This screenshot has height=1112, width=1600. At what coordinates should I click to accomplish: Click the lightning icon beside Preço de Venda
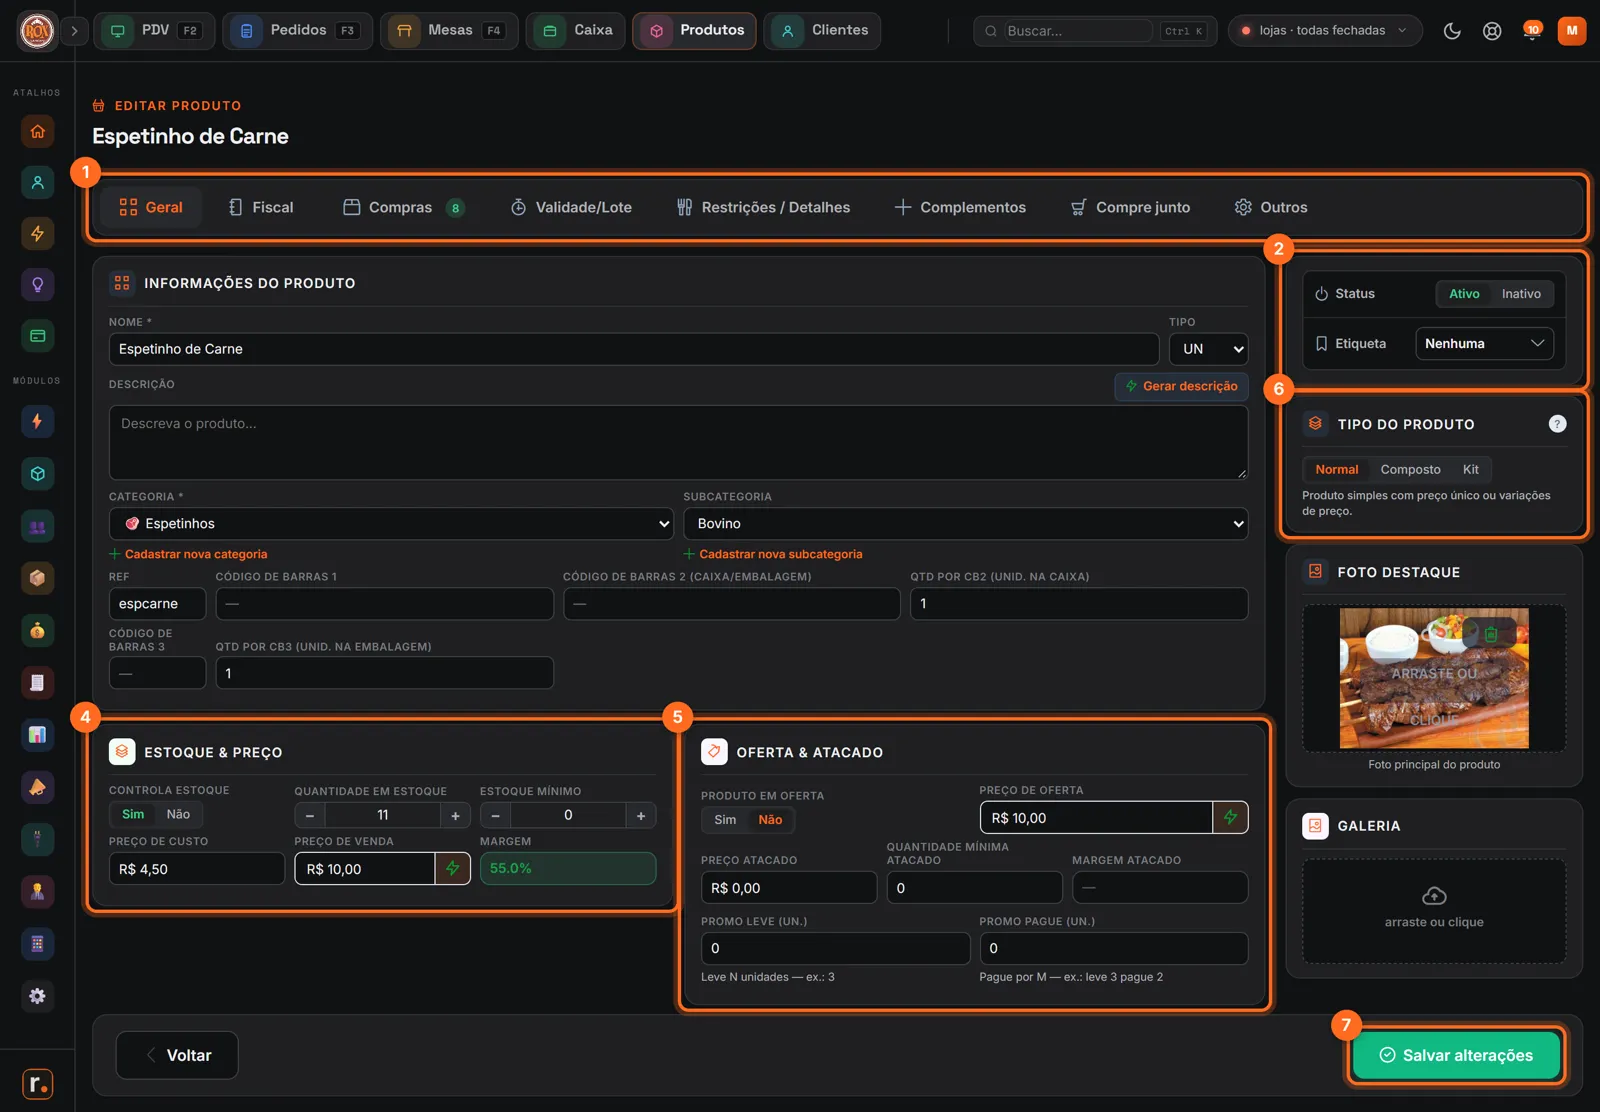coord(453,869)
